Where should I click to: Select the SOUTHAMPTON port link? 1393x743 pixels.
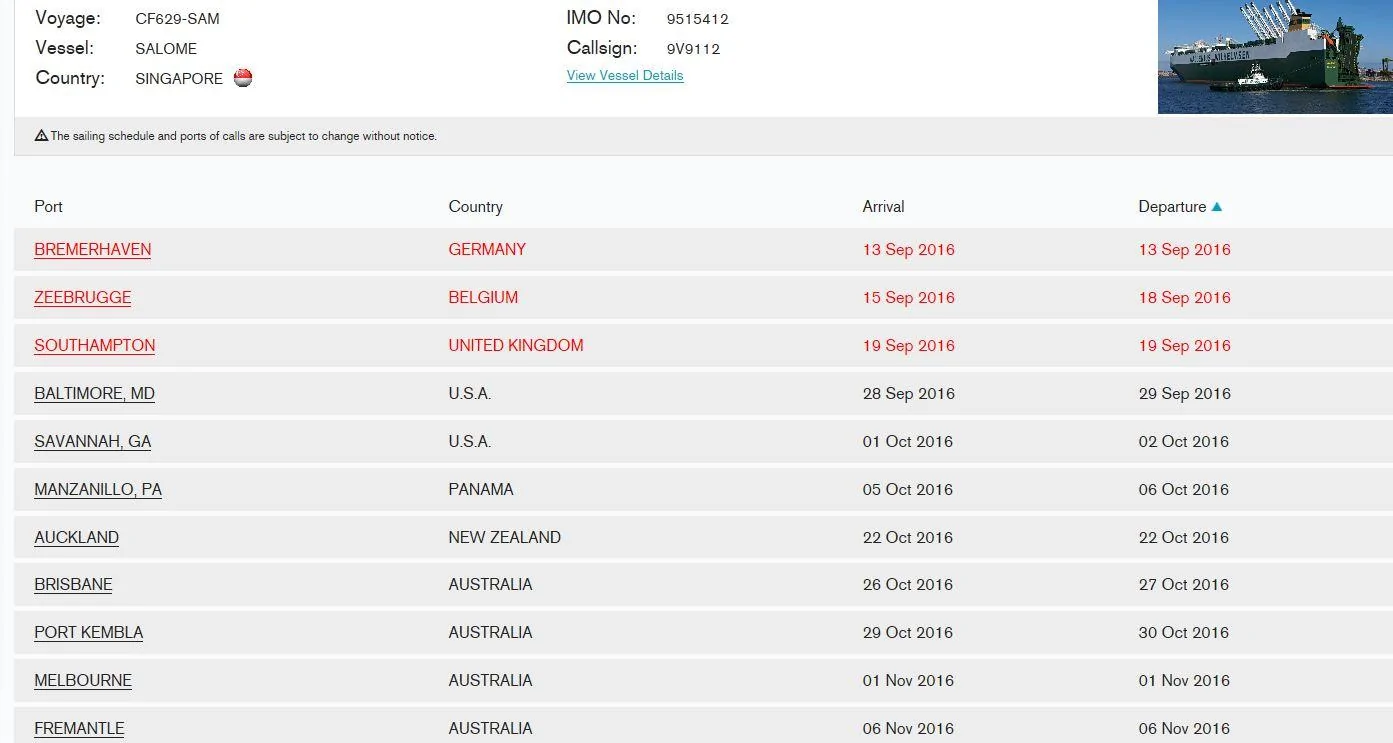click(x=95, y=346)
